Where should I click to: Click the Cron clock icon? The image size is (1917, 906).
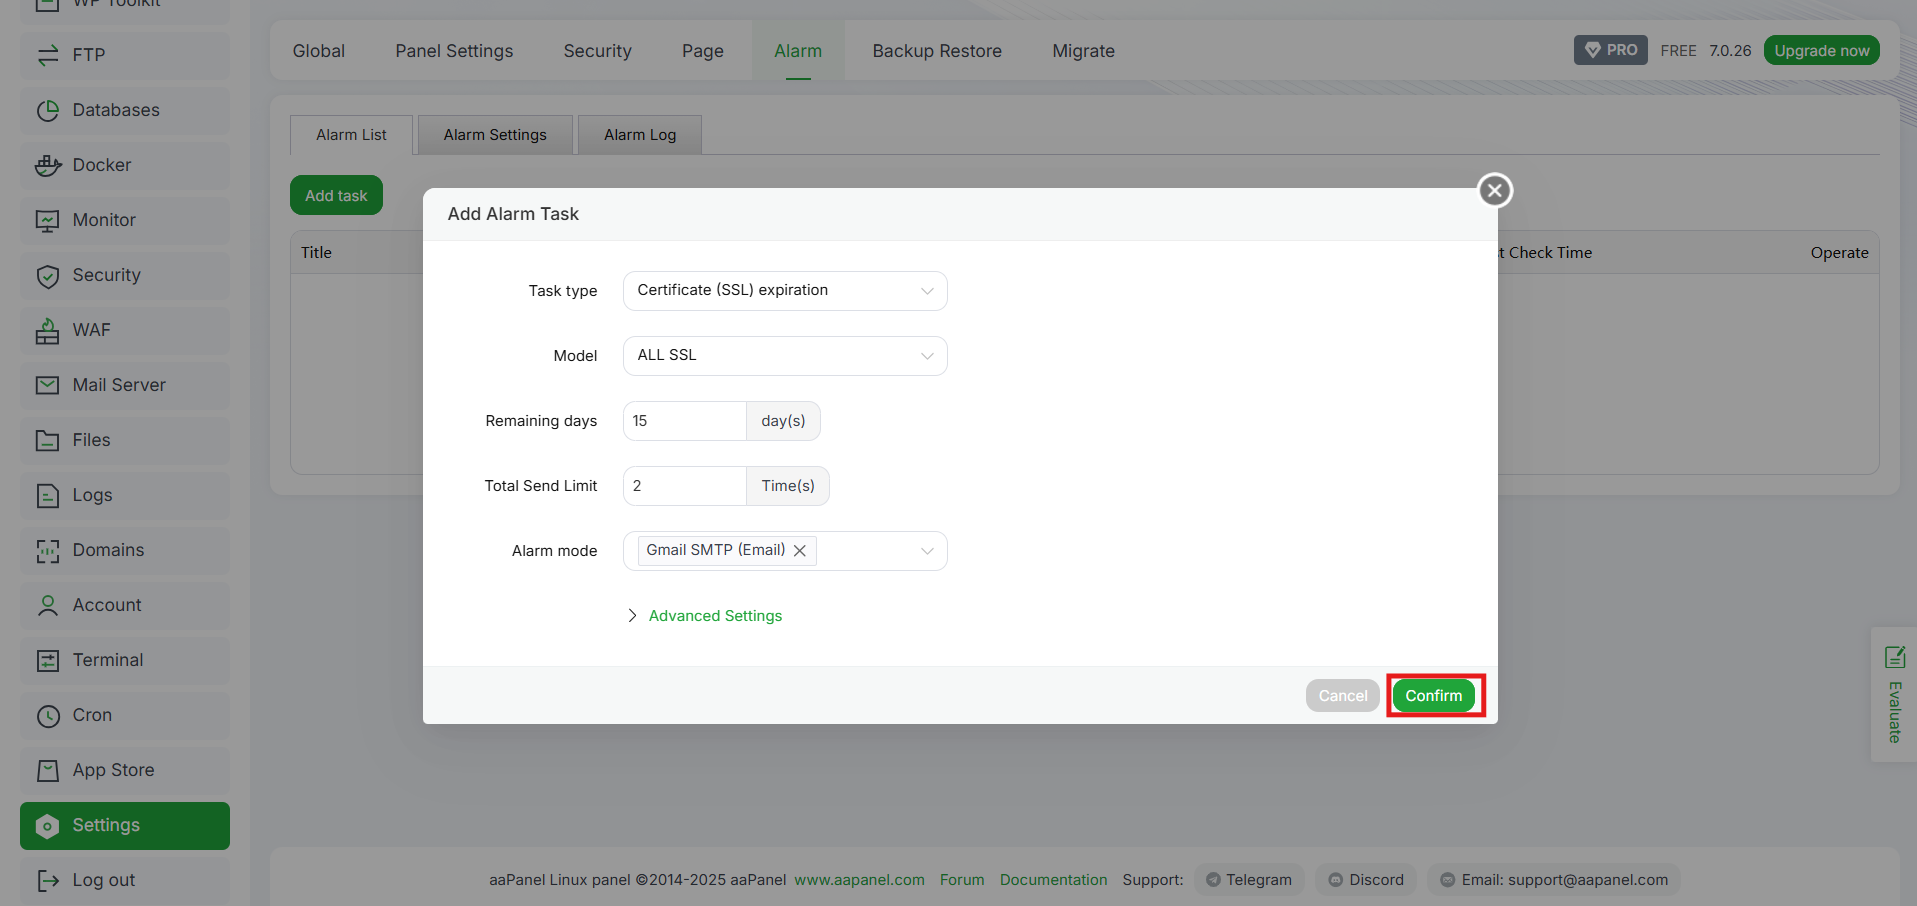click(x=48, y=715)
